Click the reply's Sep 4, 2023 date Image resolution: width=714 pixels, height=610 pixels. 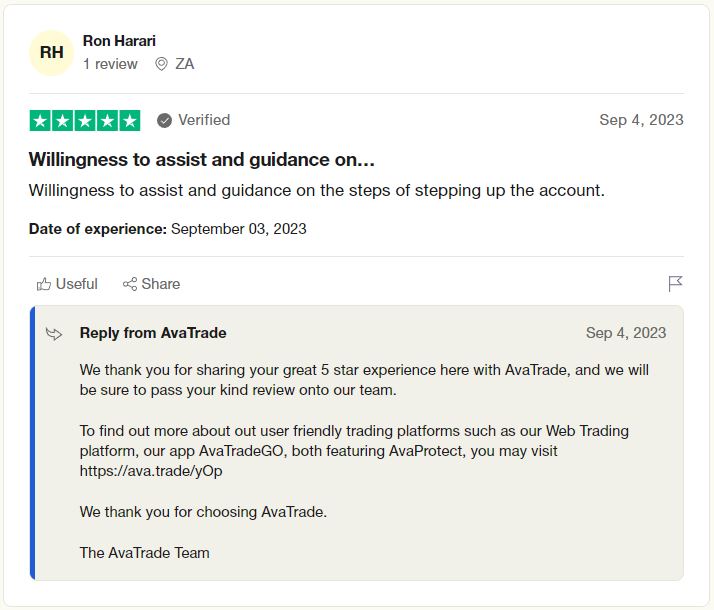point(626,333)
